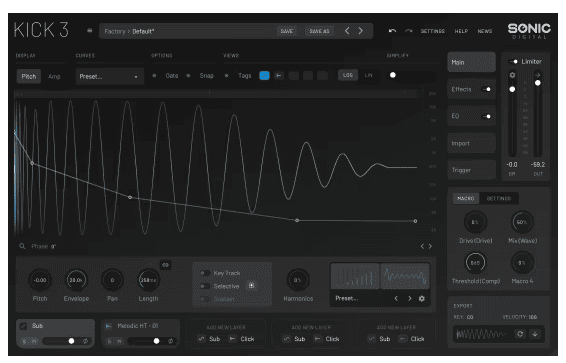
Task: Open harmonics preset gear settings
Action: click(422, 298)
